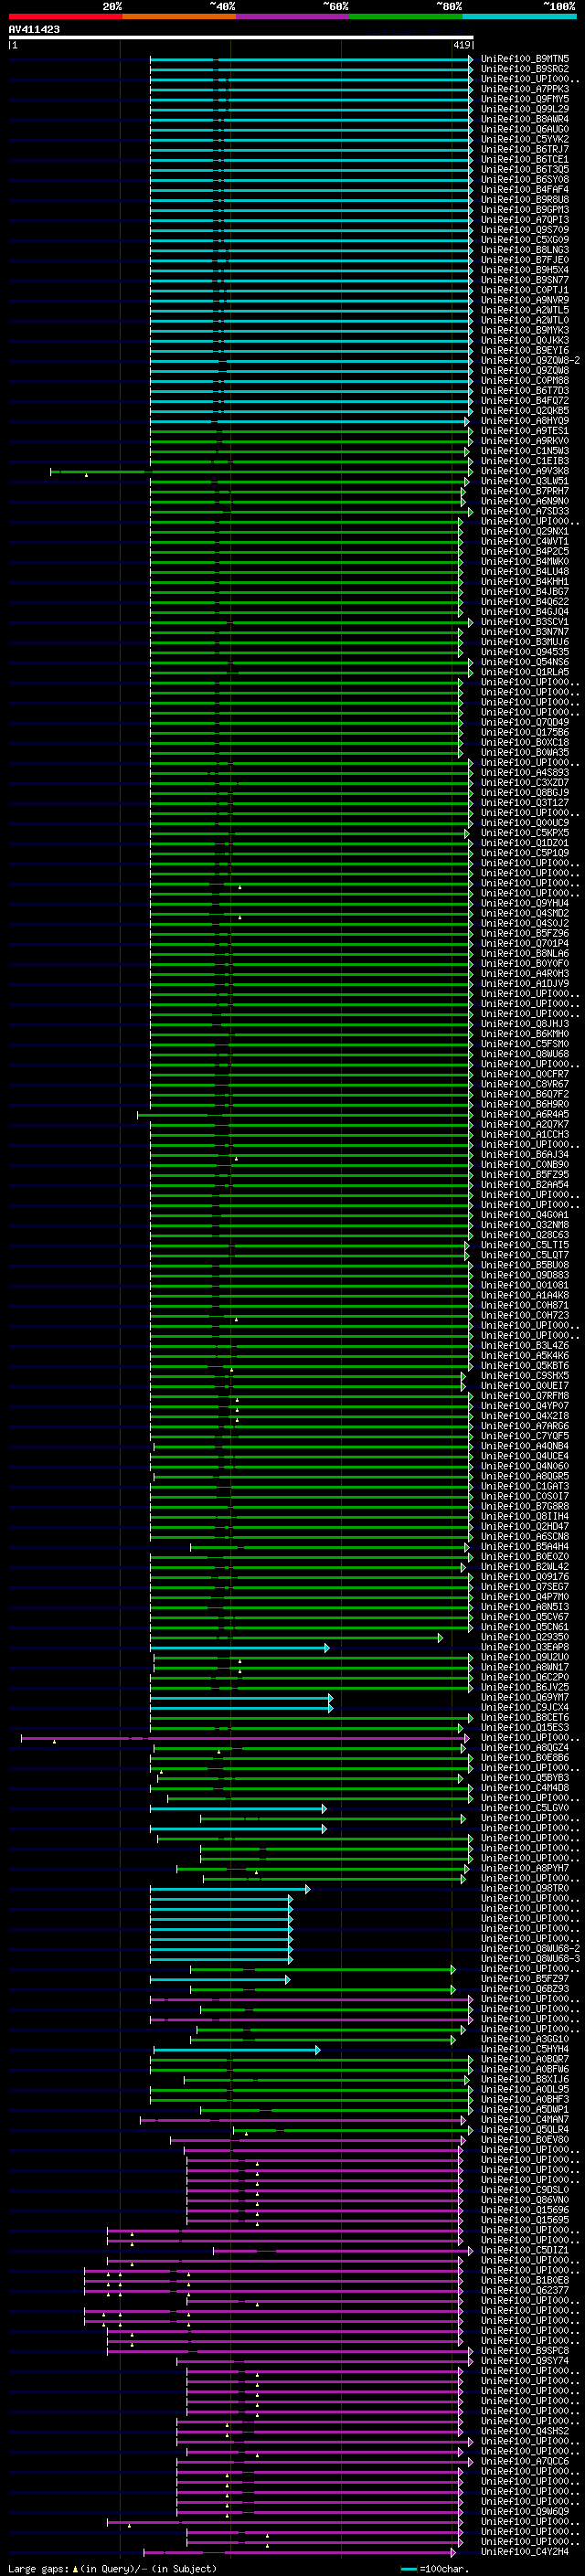The height and width of the screenshot is (2576, 585).
Task: Select hit label UniRef100_B6TCE1
Action: [x=525, y=159]
